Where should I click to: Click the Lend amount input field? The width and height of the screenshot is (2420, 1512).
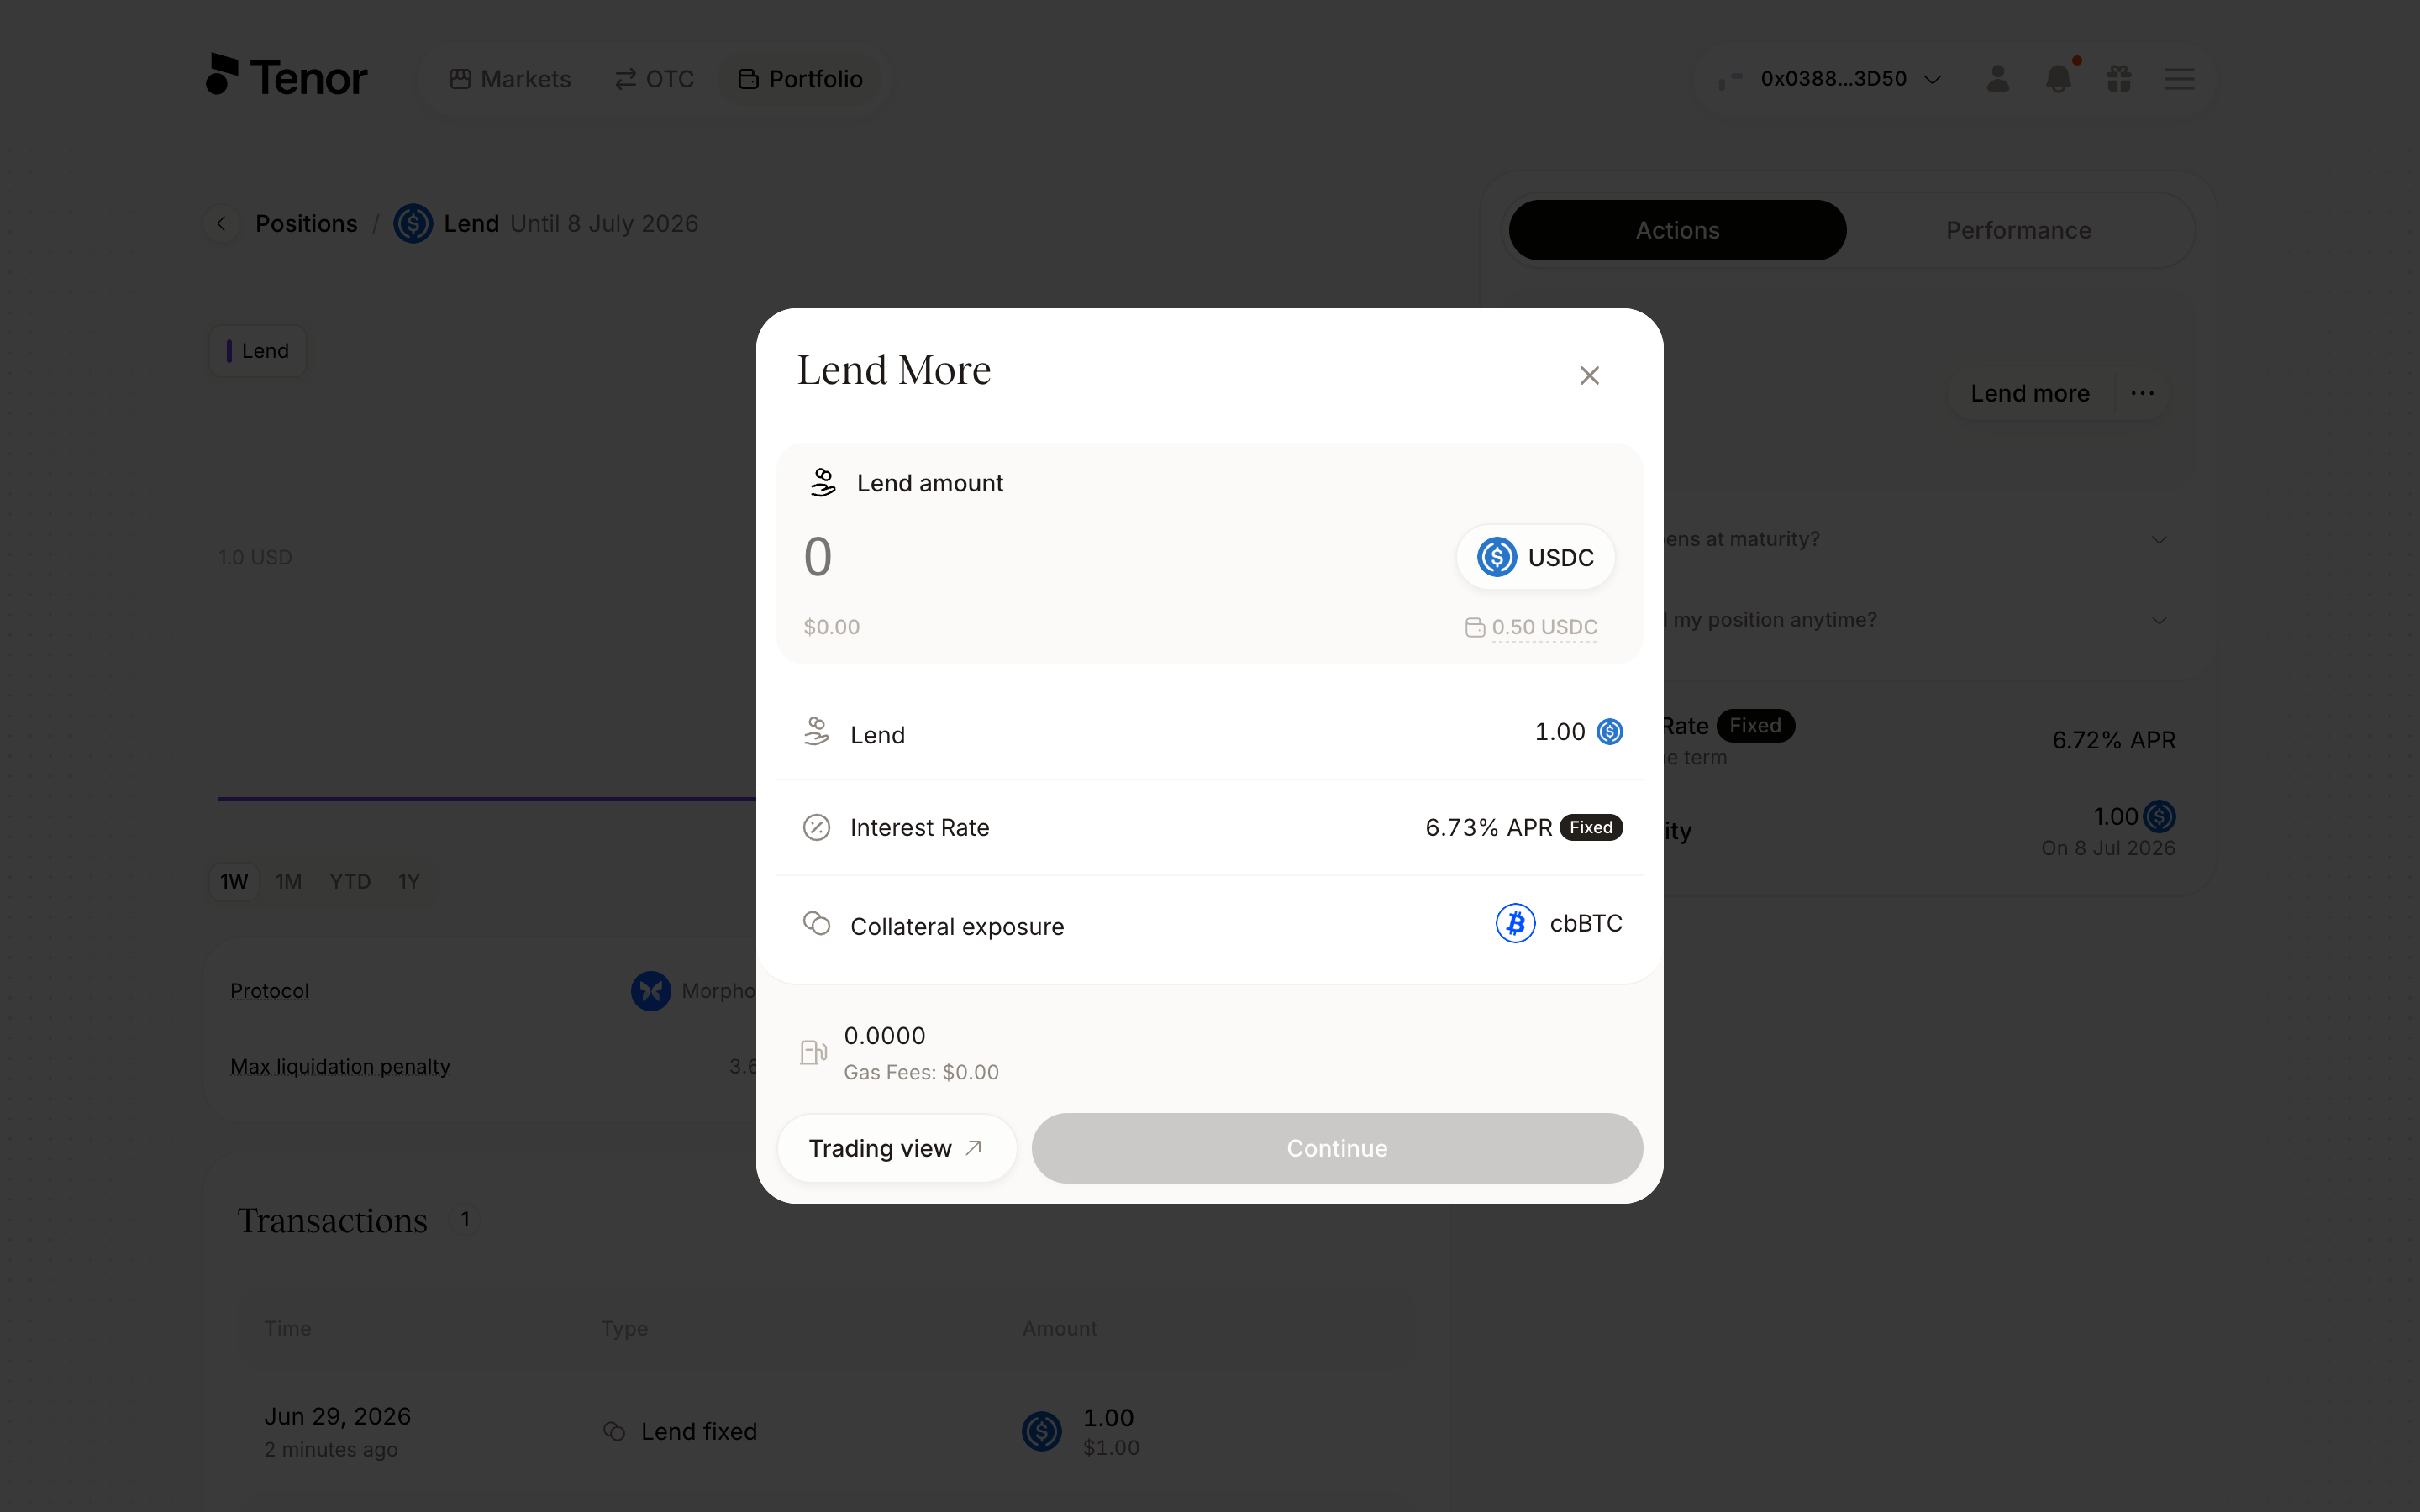coord(1120,557)
